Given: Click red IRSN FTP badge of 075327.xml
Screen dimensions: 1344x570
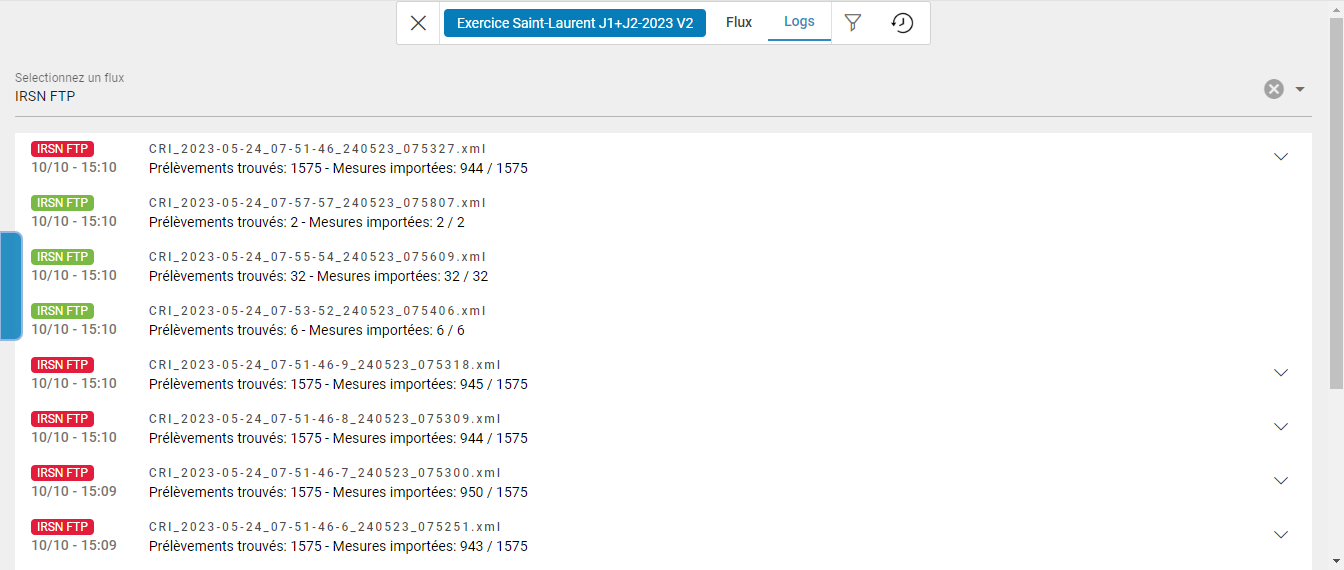Looking at the screenshot, I should pyautogui.click(x=62, y=149).
